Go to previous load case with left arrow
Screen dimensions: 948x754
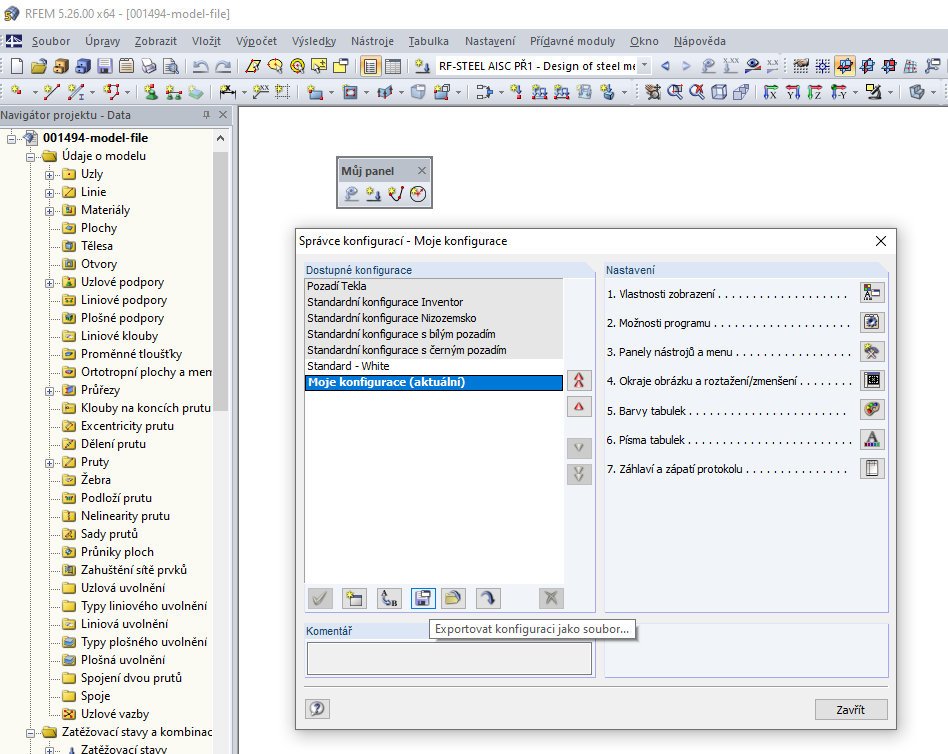click(665, 66)
